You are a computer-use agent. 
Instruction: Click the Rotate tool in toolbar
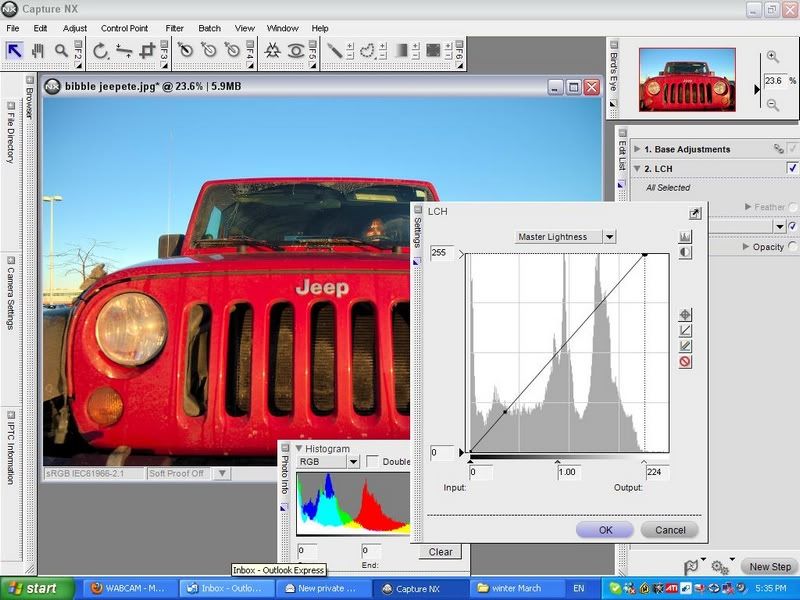pyautogui.click(x=101, y=50)
